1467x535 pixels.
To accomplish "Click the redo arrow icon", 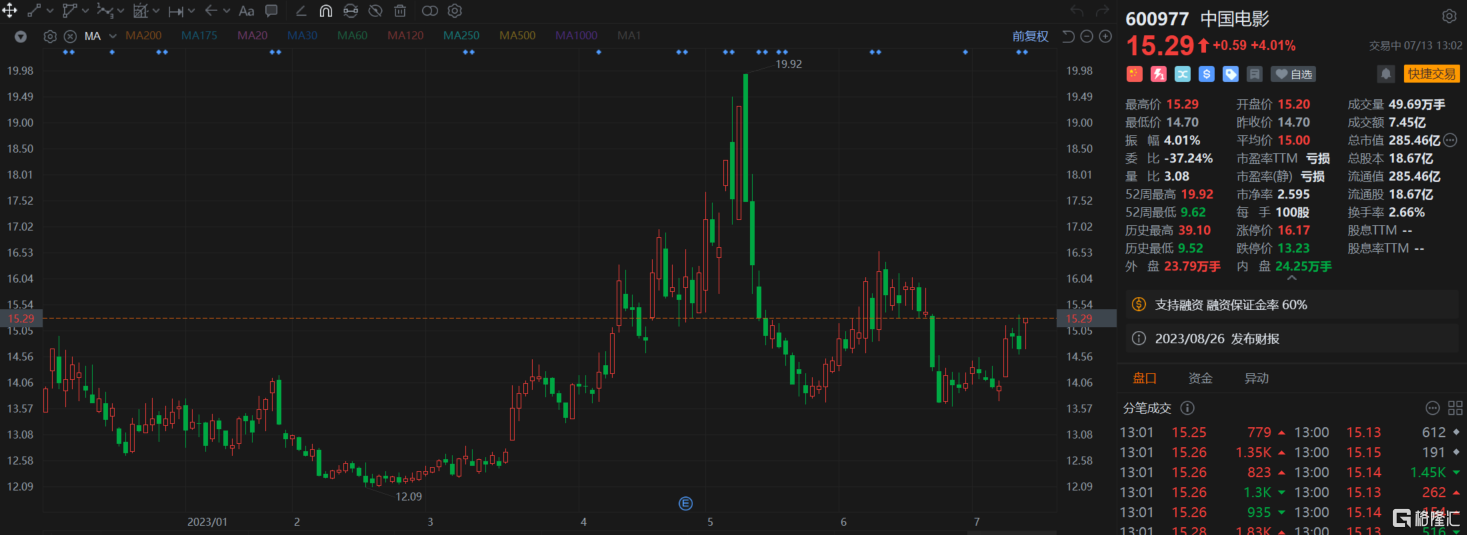I will [1104, 11].
